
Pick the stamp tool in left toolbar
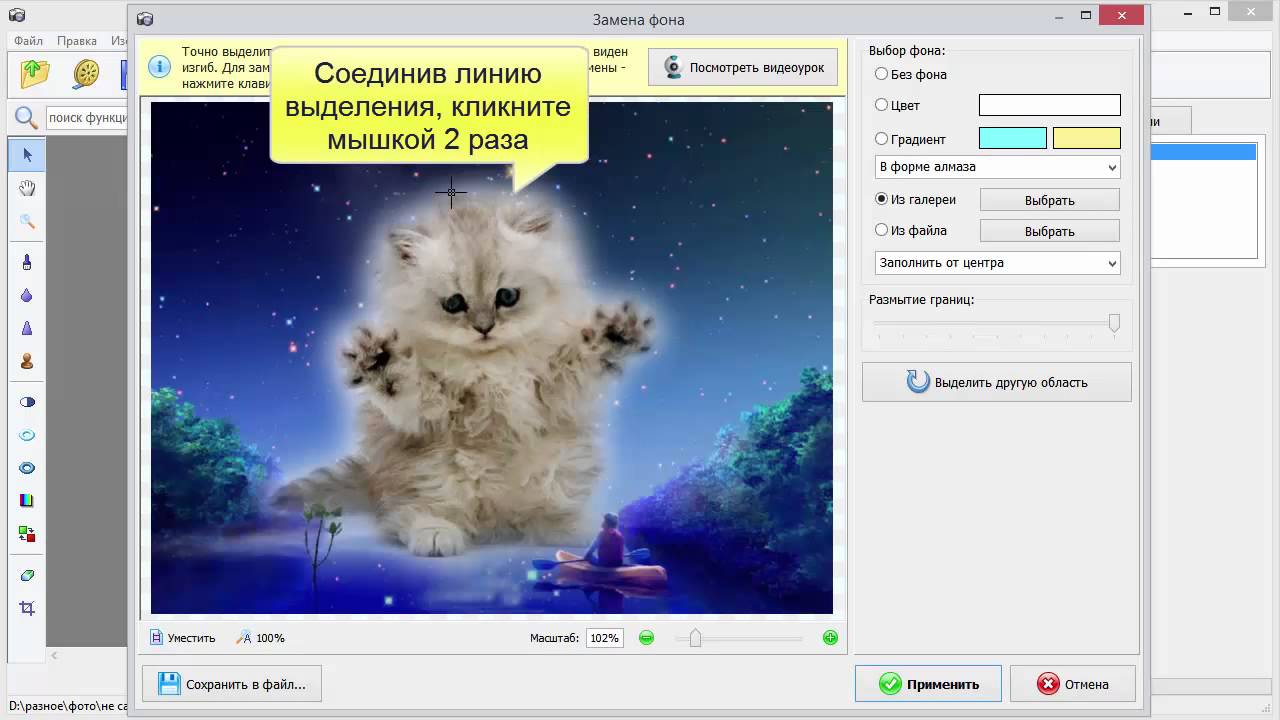coord(27,362)
